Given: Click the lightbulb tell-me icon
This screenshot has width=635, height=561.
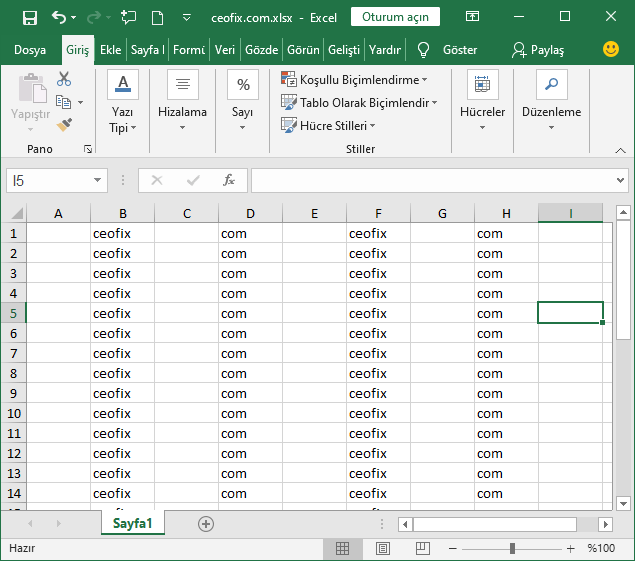Looking at the screenshot, I should (423, 50).
